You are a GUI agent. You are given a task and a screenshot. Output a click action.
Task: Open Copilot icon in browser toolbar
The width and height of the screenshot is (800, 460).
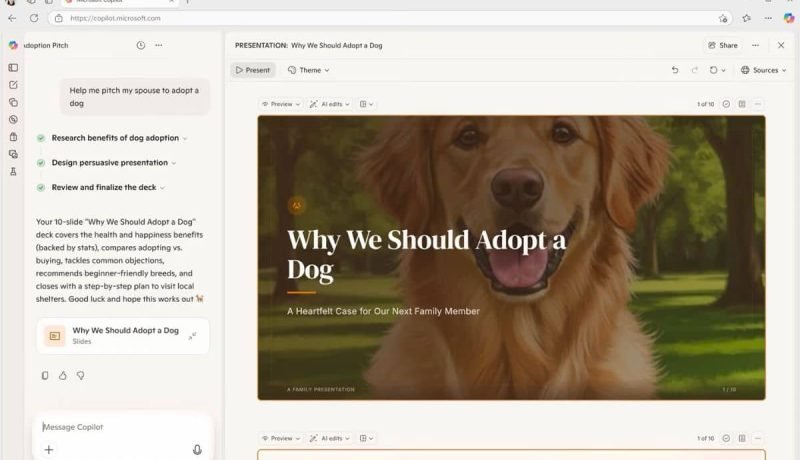pos(789,18)
